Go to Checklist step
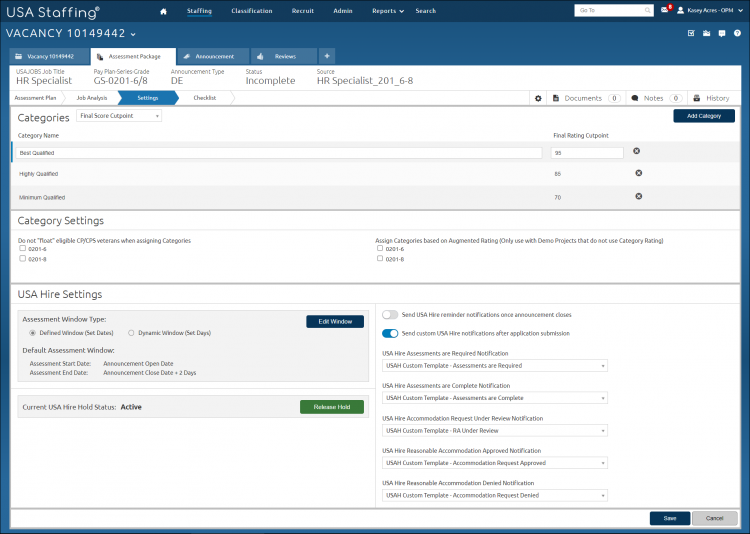 pos(205,98)
